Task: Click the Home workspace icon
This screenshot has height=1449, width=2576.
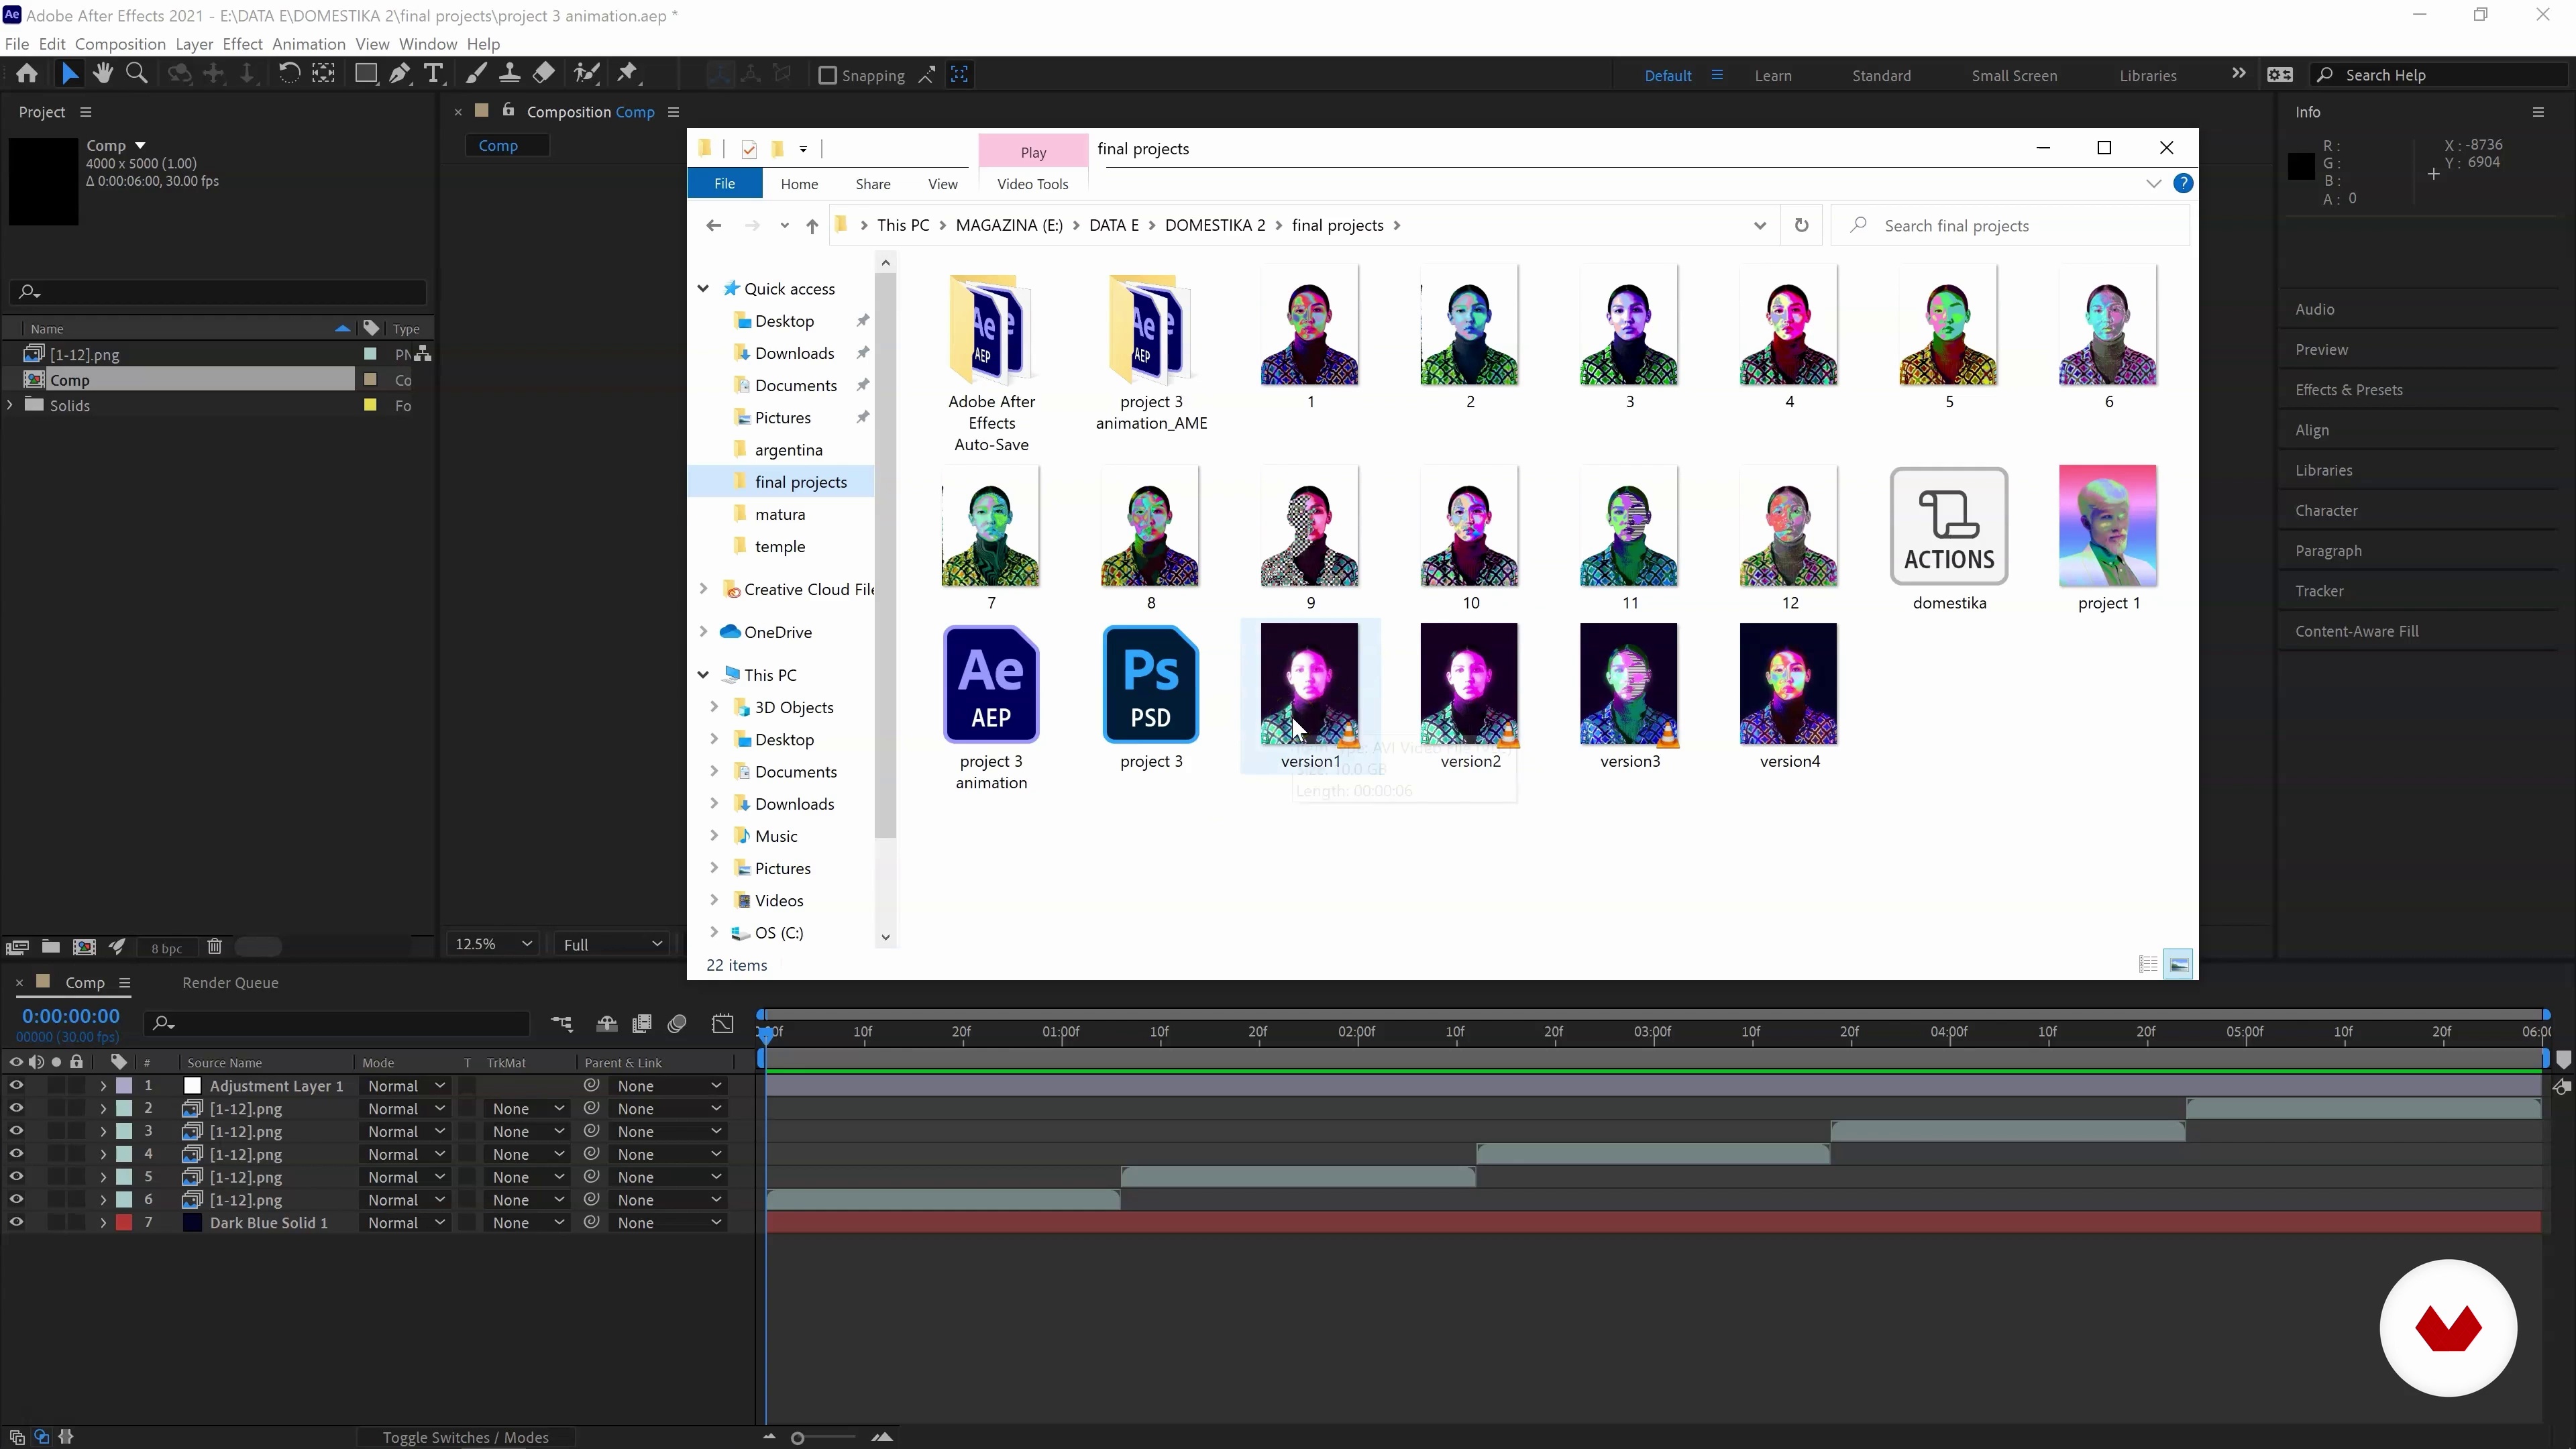Action: click(x=27, y=73)
